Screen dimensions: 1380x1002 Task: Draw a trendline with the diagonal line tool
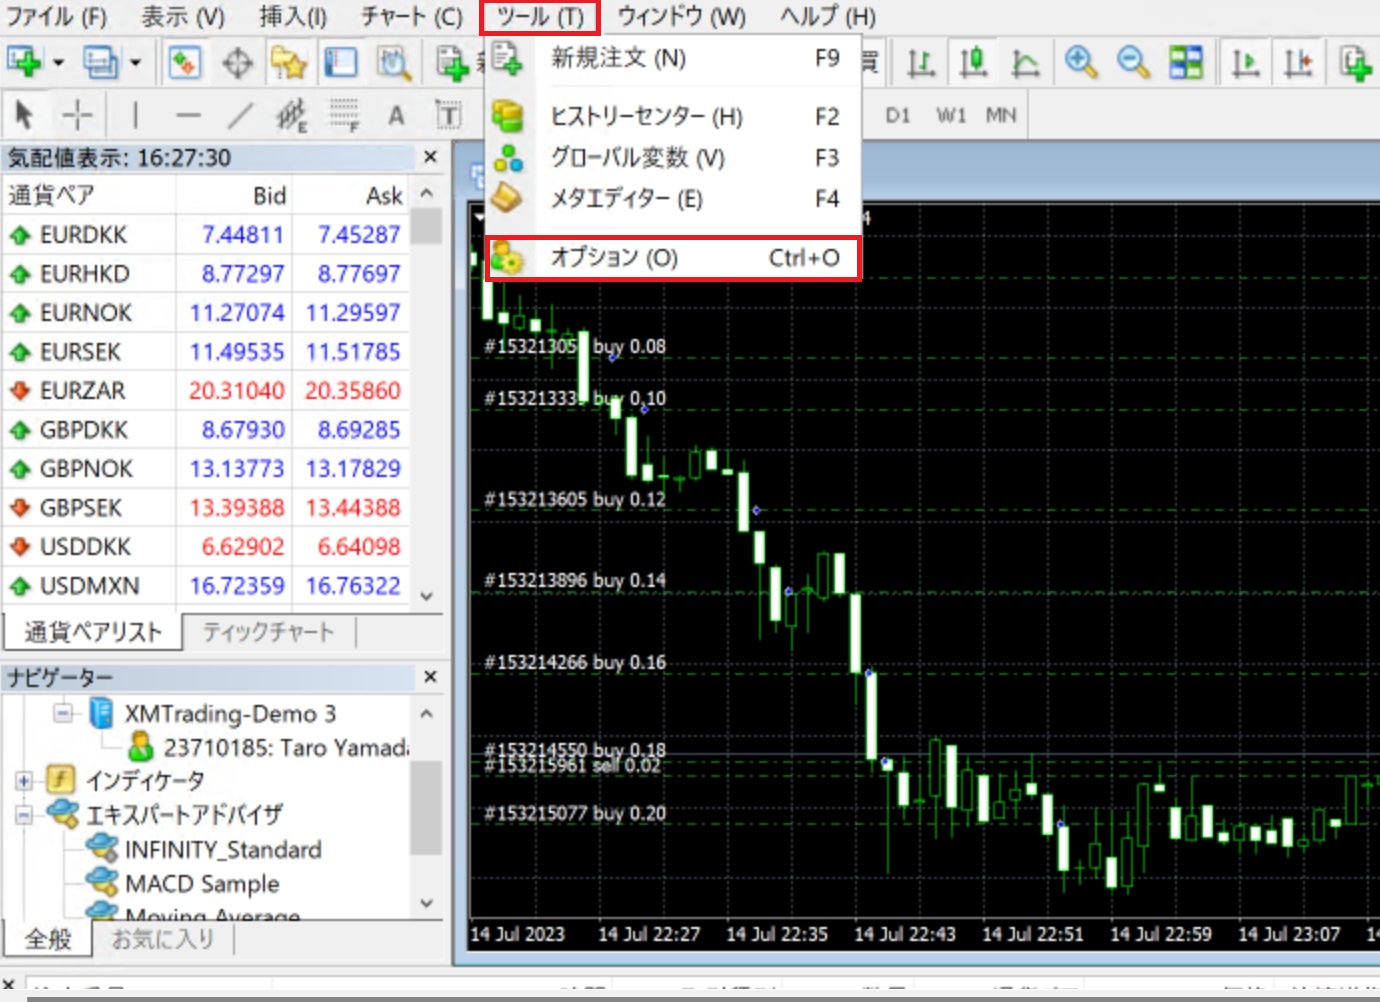pyautogui.click(x=239, y=116)
